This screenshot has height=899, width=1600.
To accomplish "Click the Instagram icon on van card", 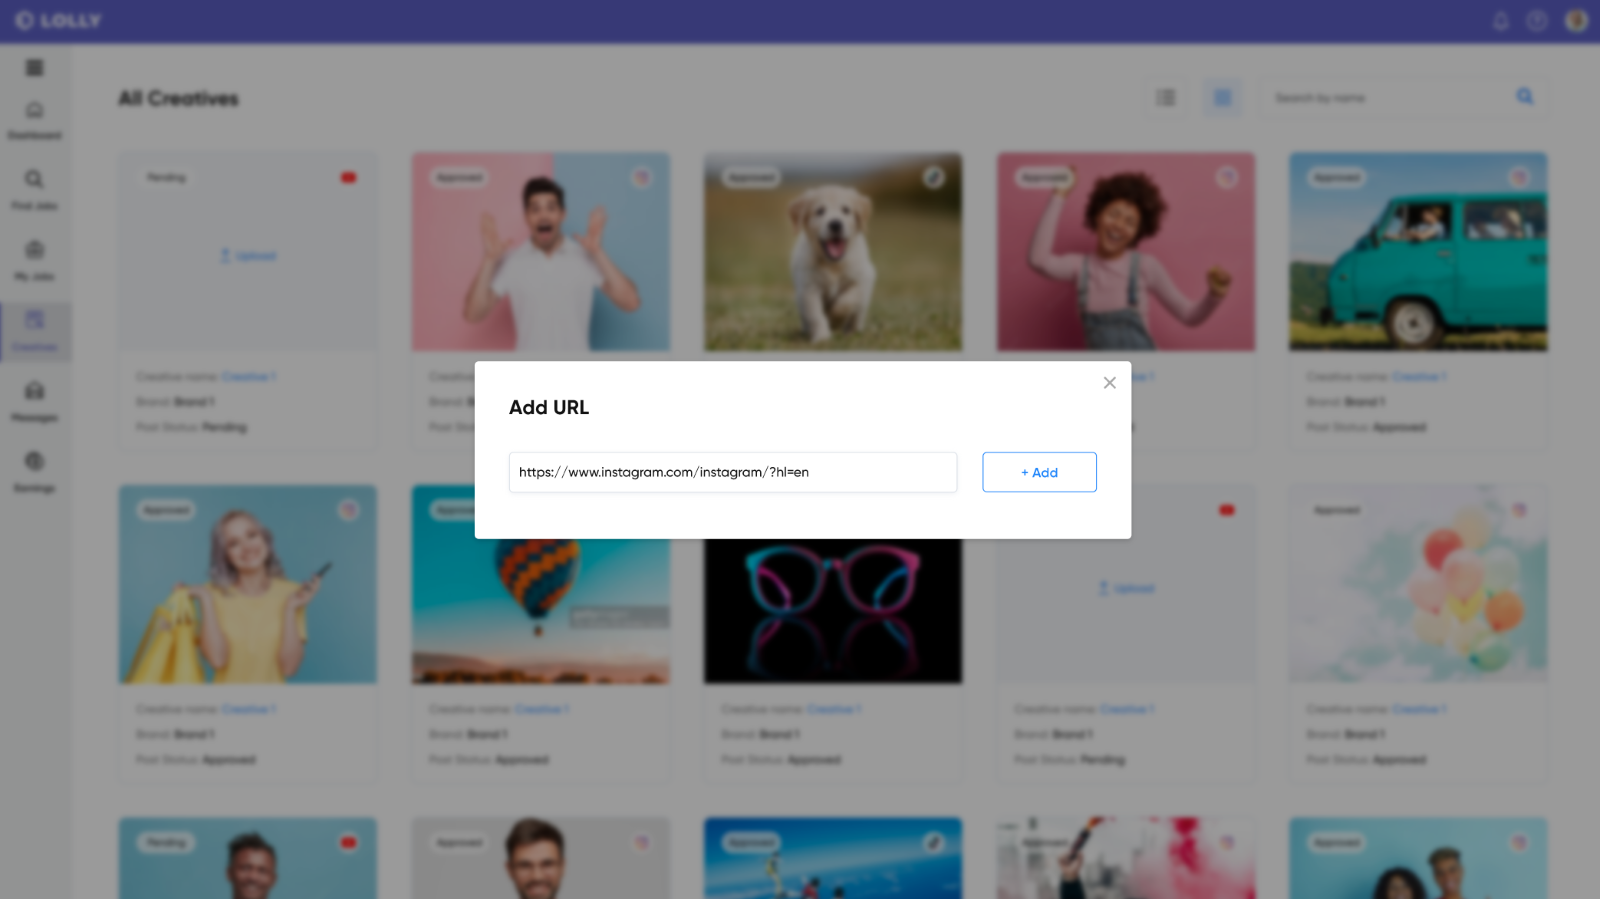I will click(1519, 177).
